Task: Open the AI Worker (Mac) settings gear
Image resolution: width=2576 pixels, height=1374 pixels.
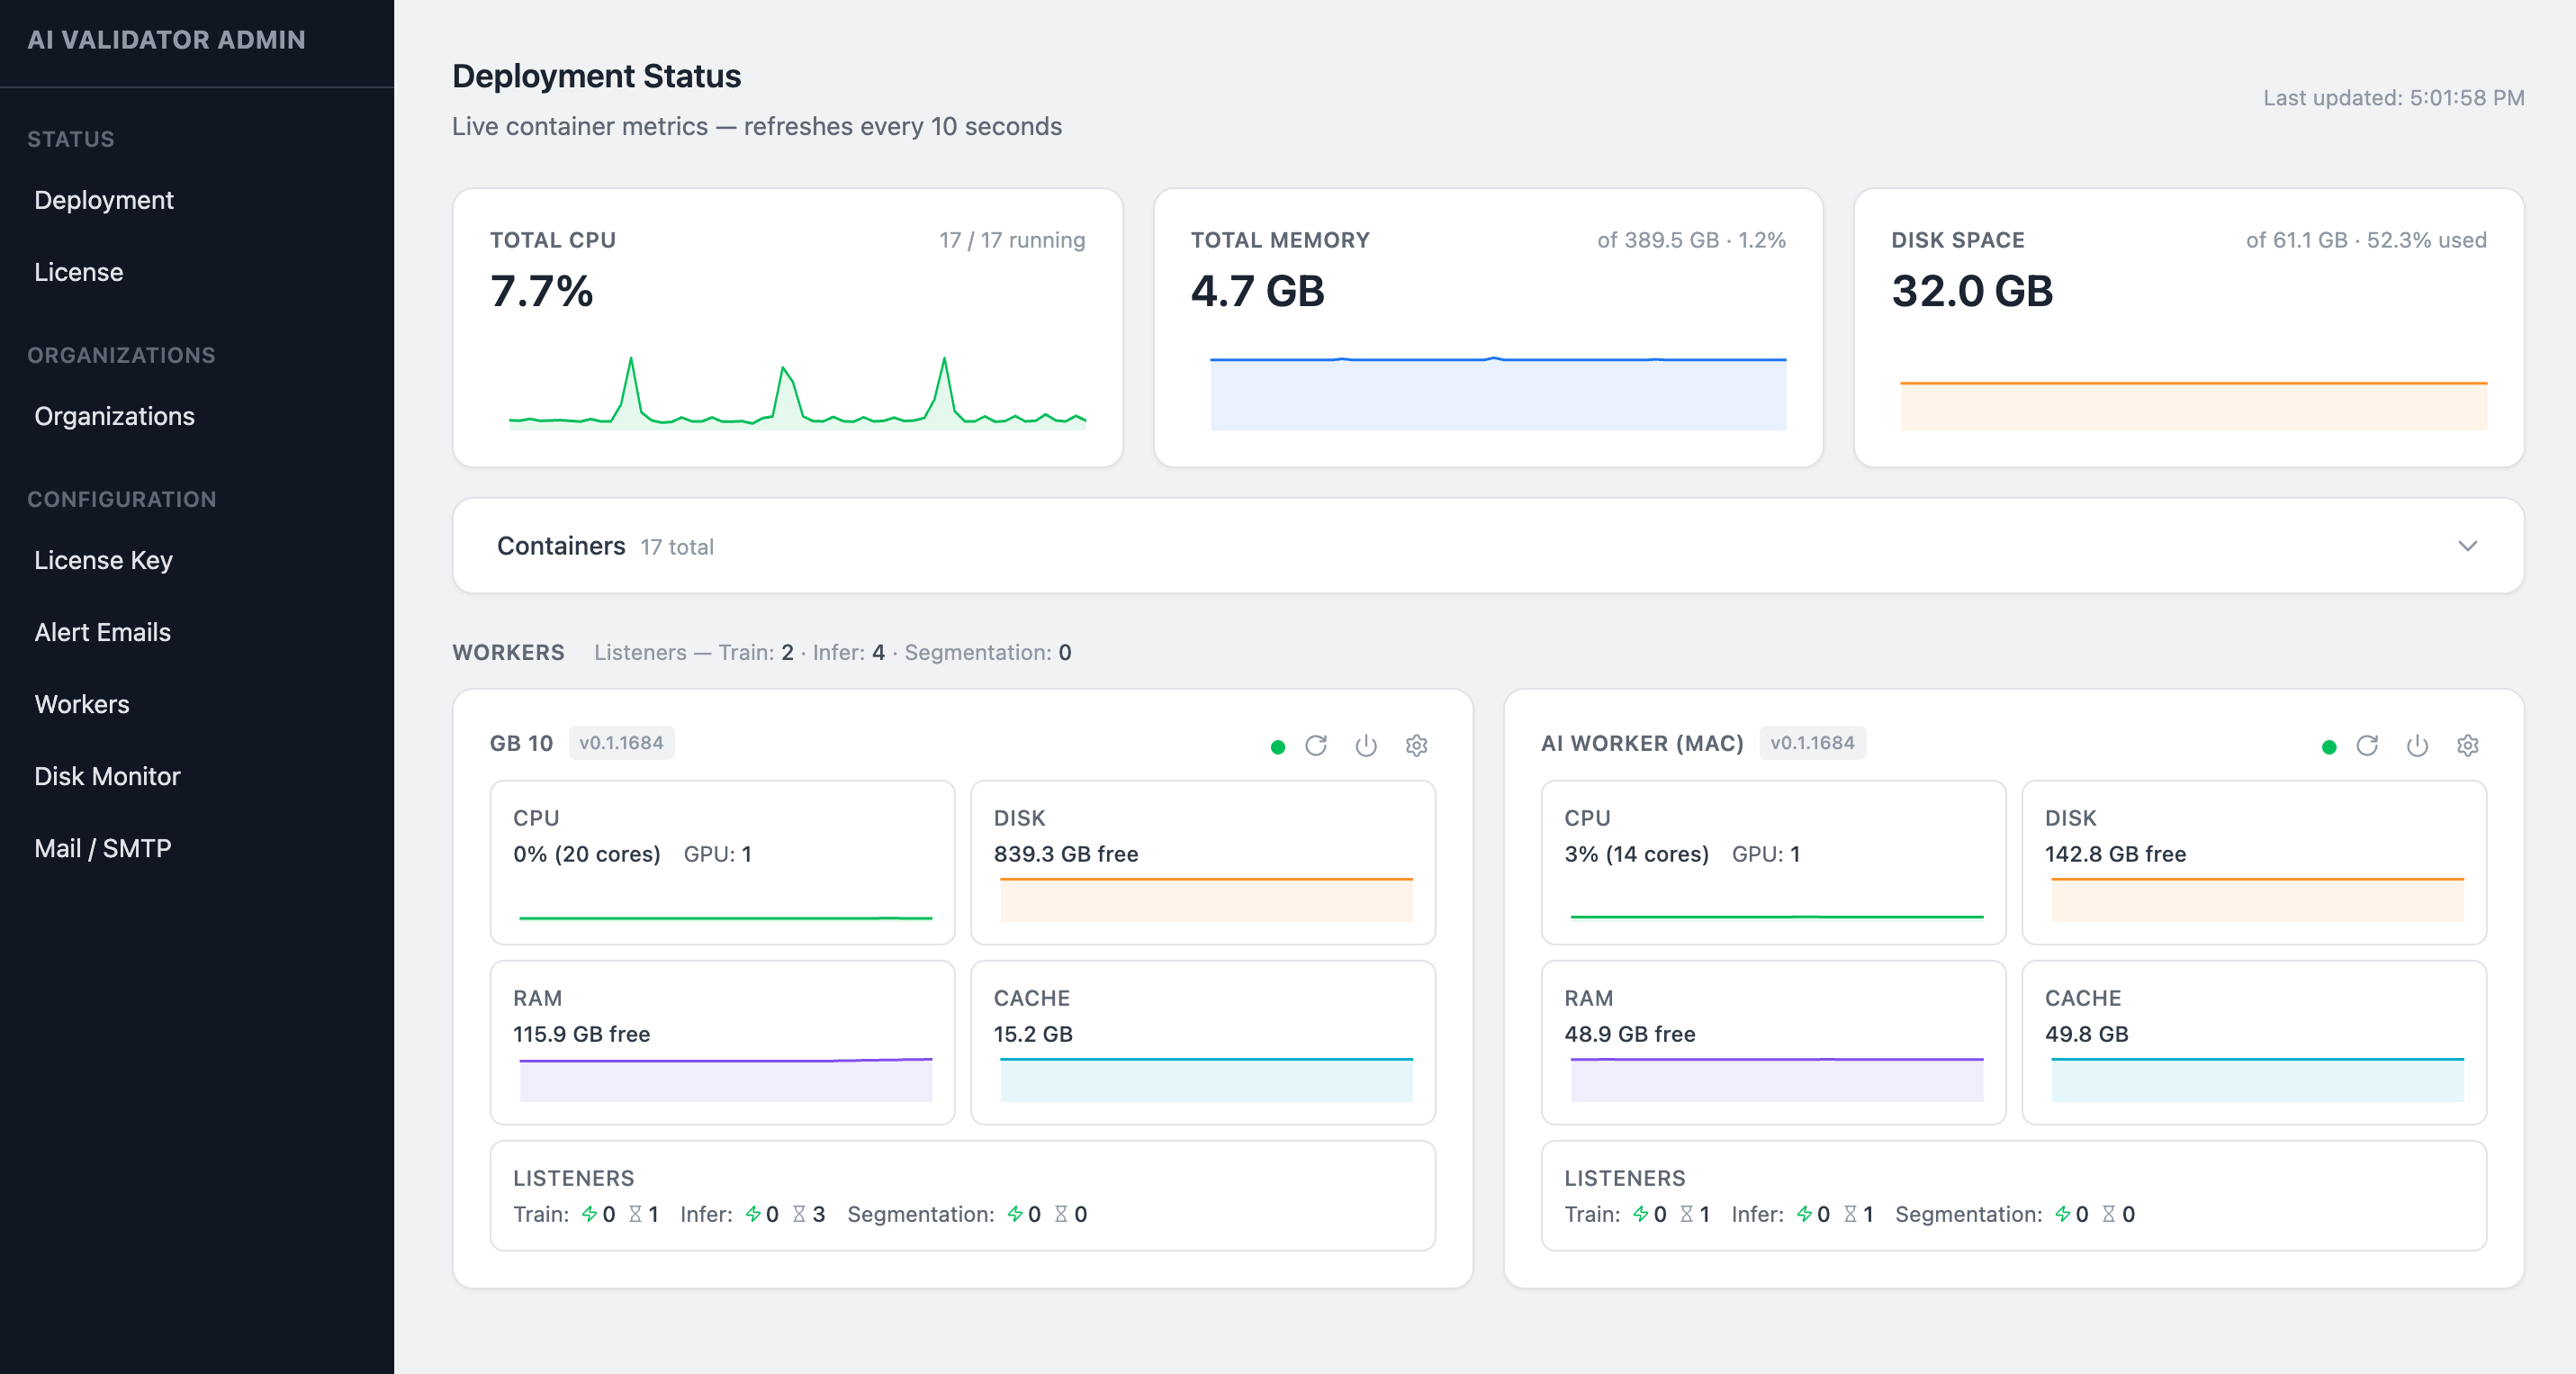Action: 2467,745
